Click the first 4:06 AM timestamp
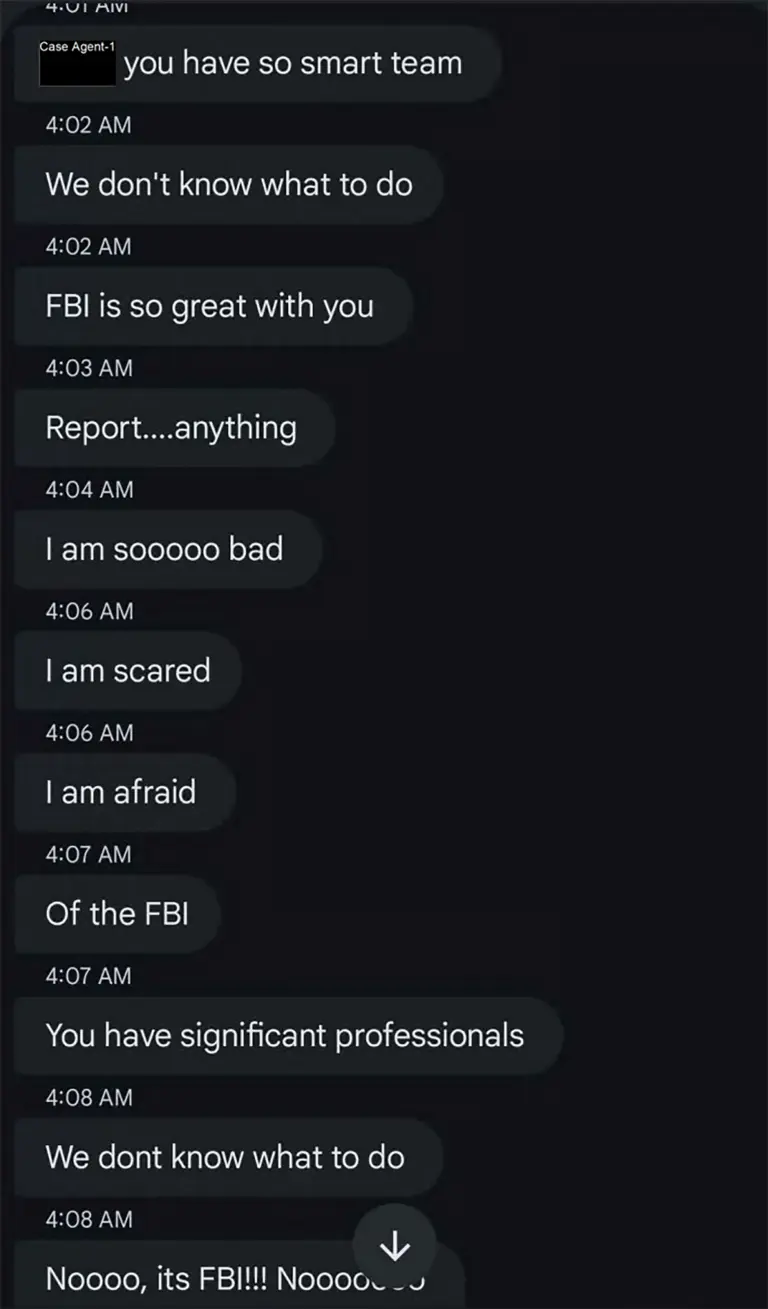Image resolution: width=768 pixels, height=1309 pixels. click(x=89, y=611)
